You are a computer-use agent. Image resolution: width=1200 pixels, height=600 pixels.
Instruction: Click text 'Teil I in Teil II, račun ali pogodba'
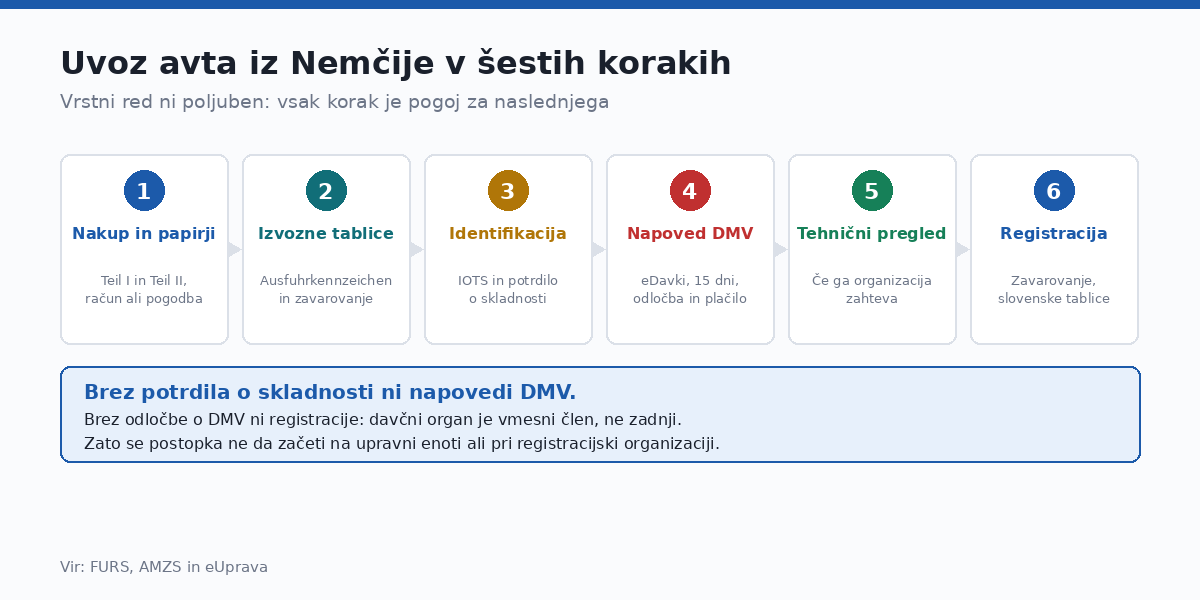[x=144, y=290]
